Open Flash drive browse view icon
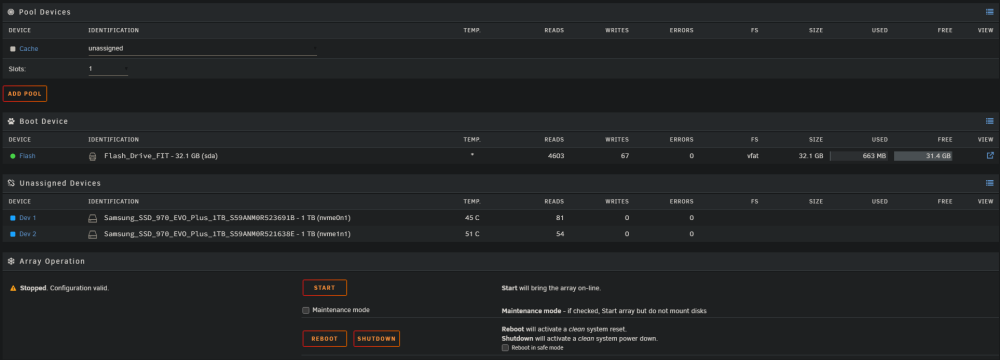The height and width of the screenshot is (360, 1000). [990, 156]
